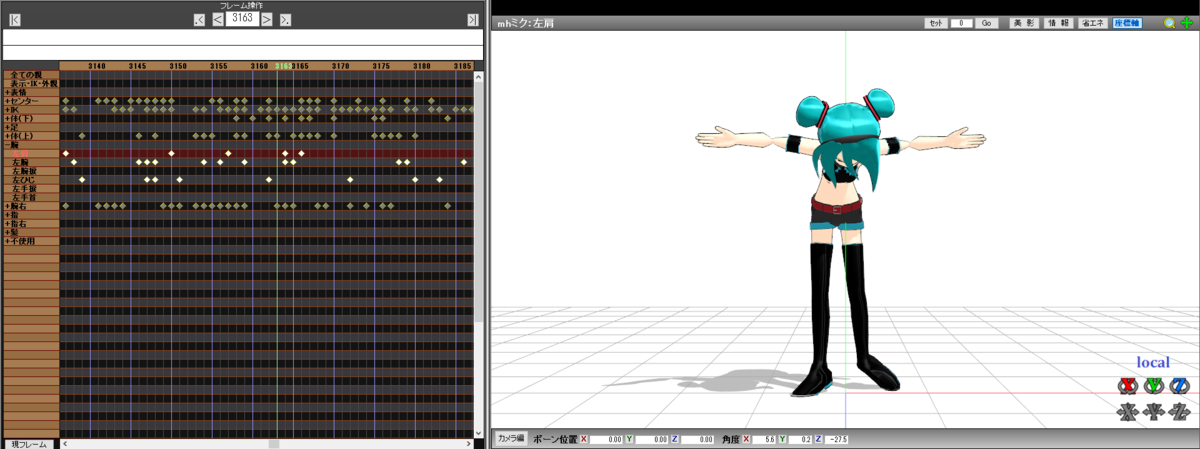Click bone position X value field

(607, 439)
